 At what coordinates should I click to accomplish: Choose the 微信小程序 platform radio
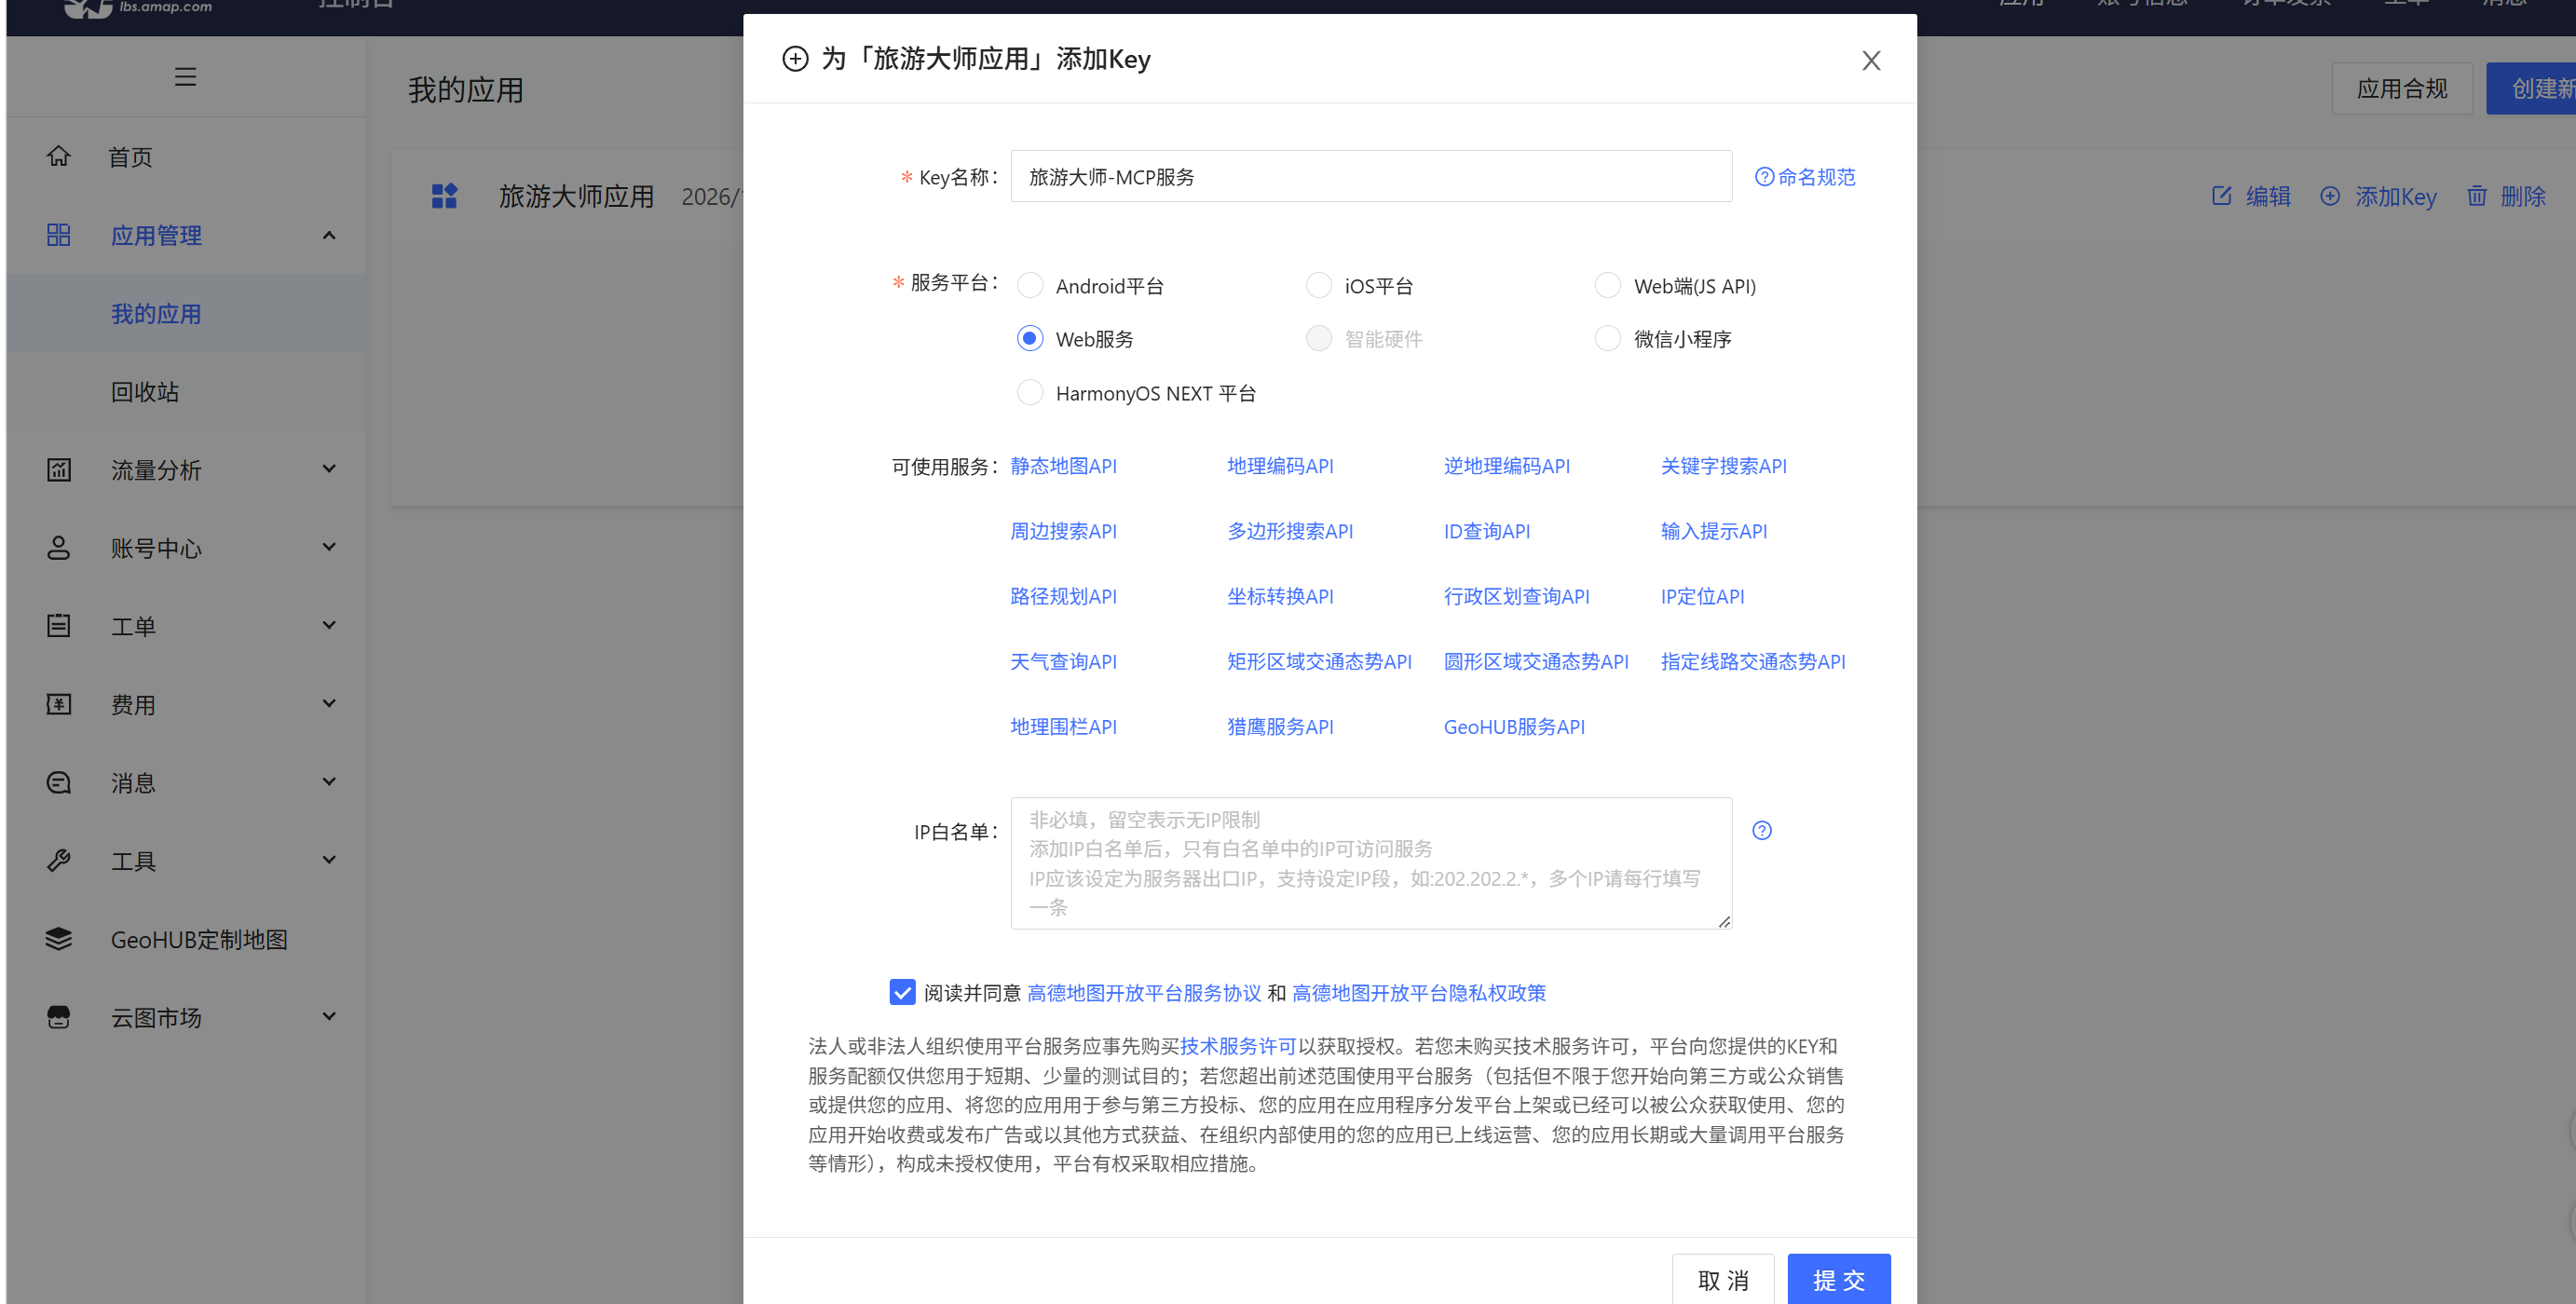coord(1608,339)
